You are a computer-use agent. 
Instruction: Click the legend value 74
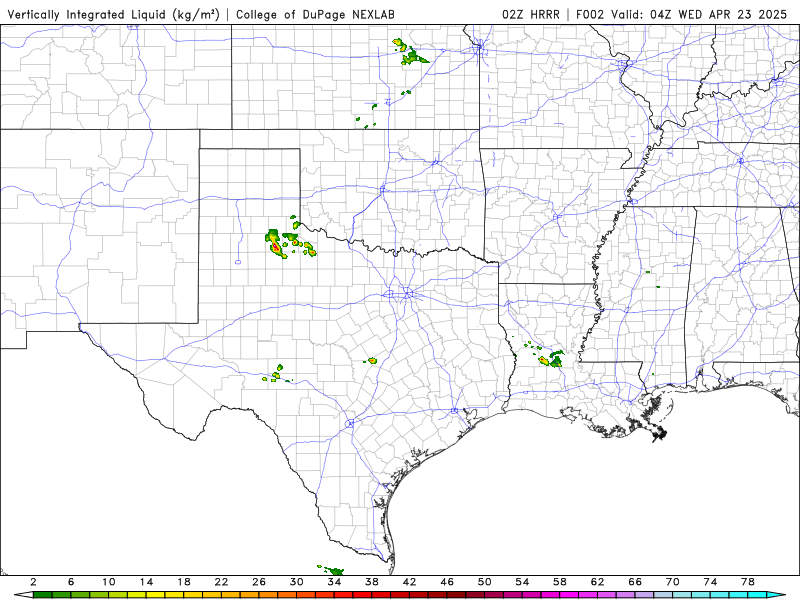(711, 582)
